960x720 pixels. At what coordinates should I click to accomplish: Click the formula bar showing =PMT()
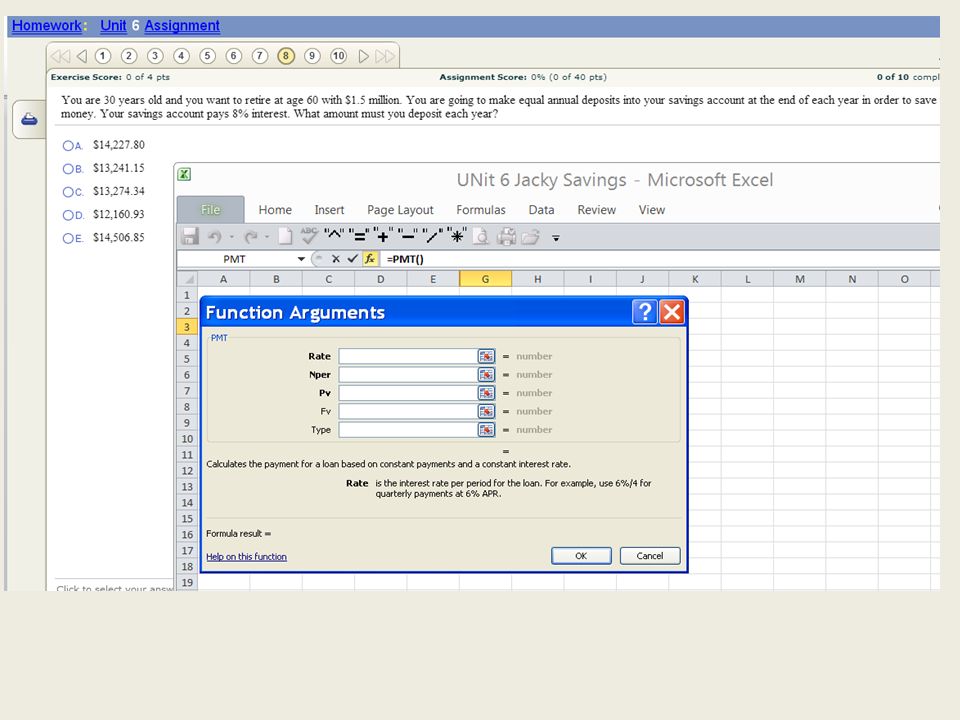pos(660,259)
